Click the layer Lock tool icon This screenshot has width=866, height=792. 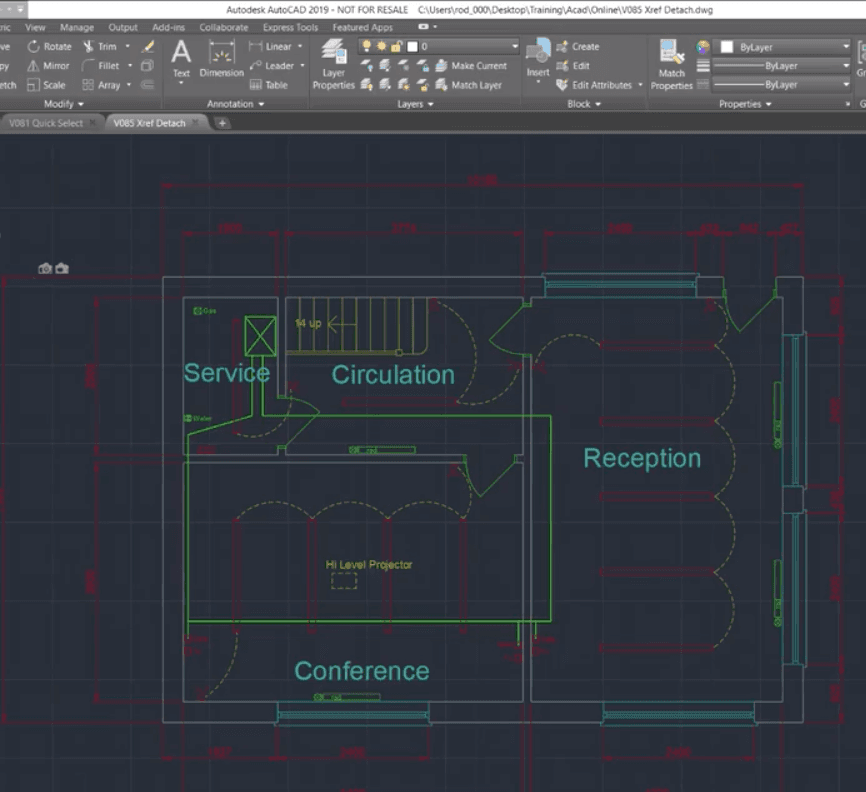pyautogui.click(x=423, y=66)
